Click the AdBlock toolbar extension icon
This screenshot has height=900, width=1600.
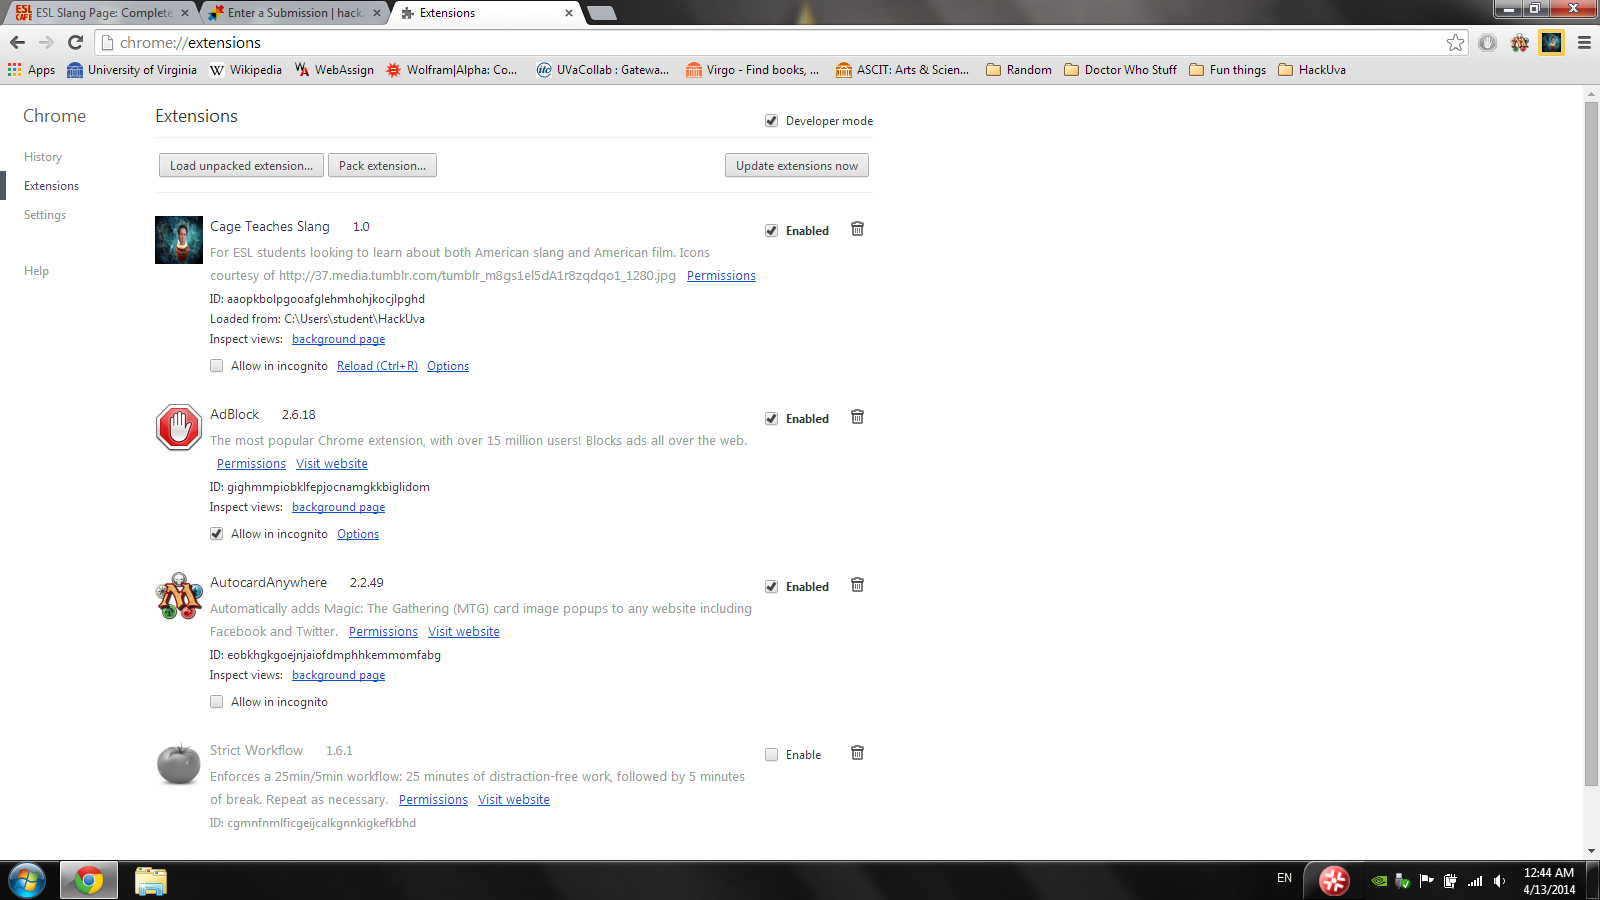1488,42
